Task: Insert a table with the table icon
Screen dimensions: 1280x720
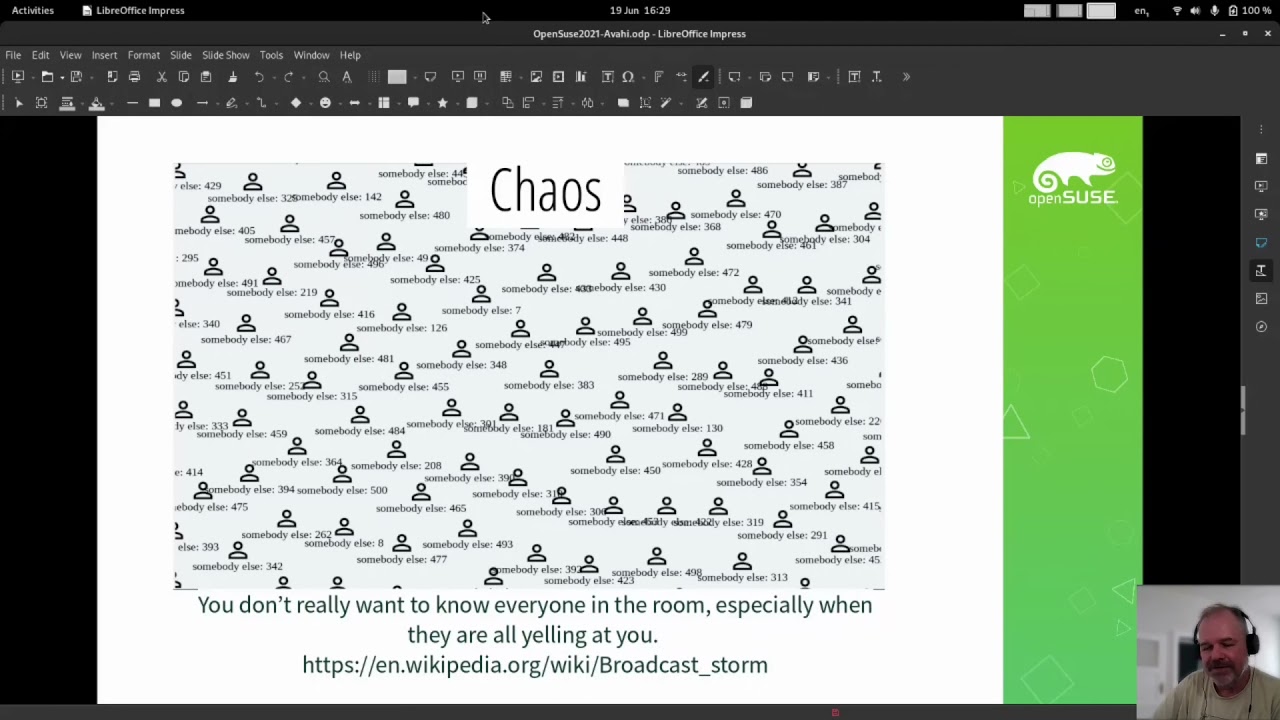Action: click(505, 76)
